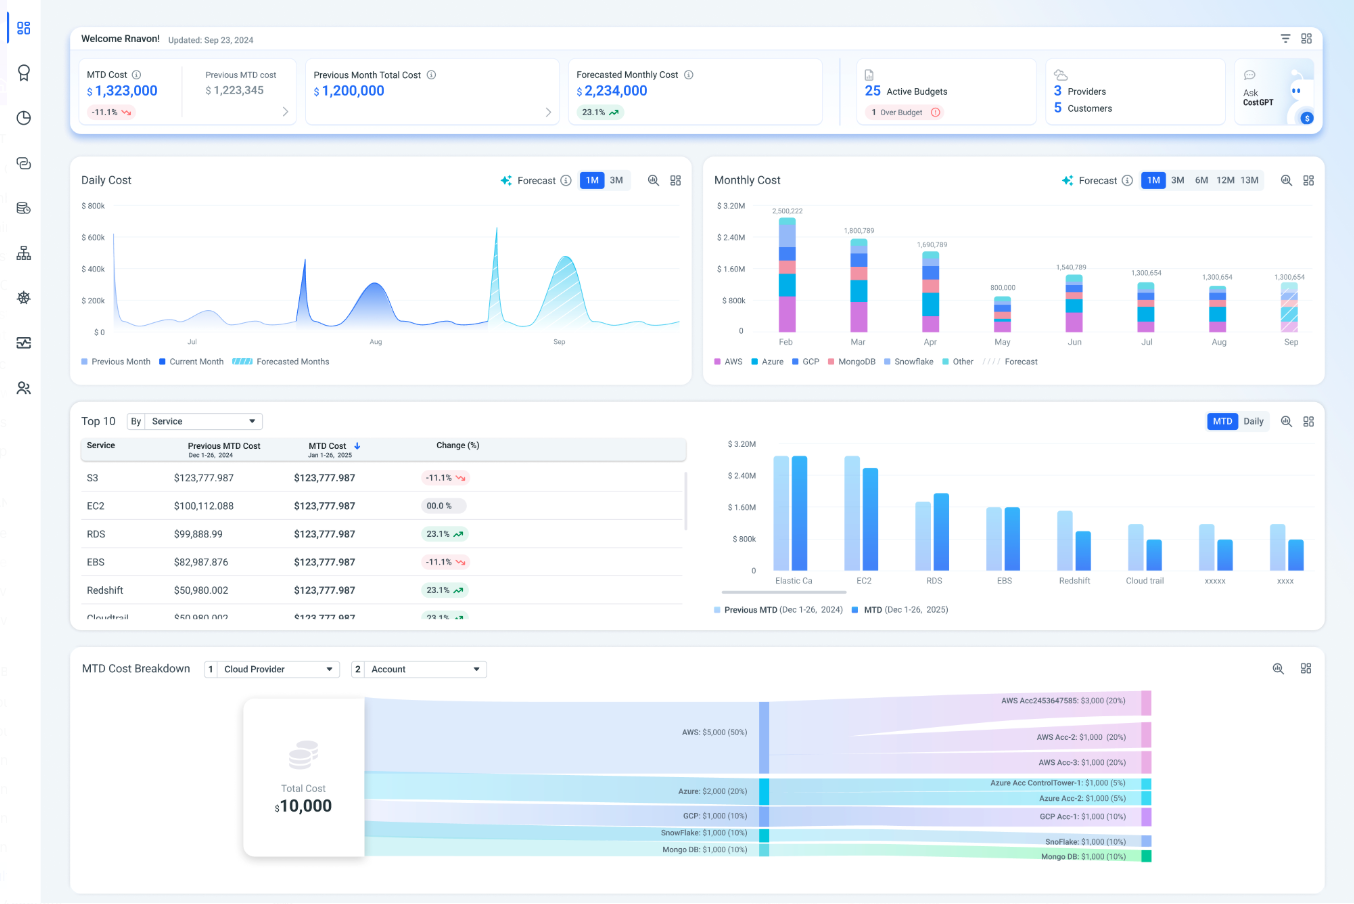1354x904 pixels.
Task: Open the Forecasted Monthly Cost card
Action: tap(695, 92)
